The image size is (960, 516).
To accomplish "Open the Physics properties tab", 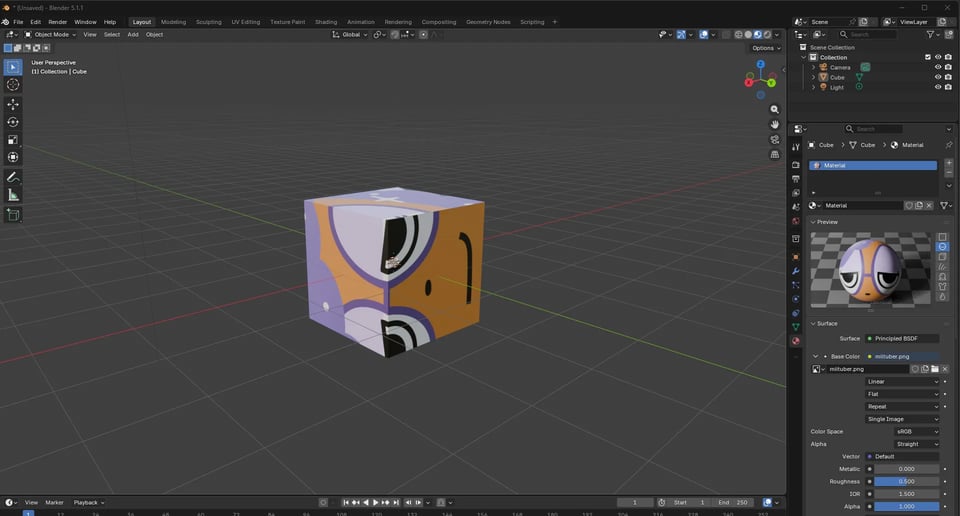I will [x=796, y=299].
